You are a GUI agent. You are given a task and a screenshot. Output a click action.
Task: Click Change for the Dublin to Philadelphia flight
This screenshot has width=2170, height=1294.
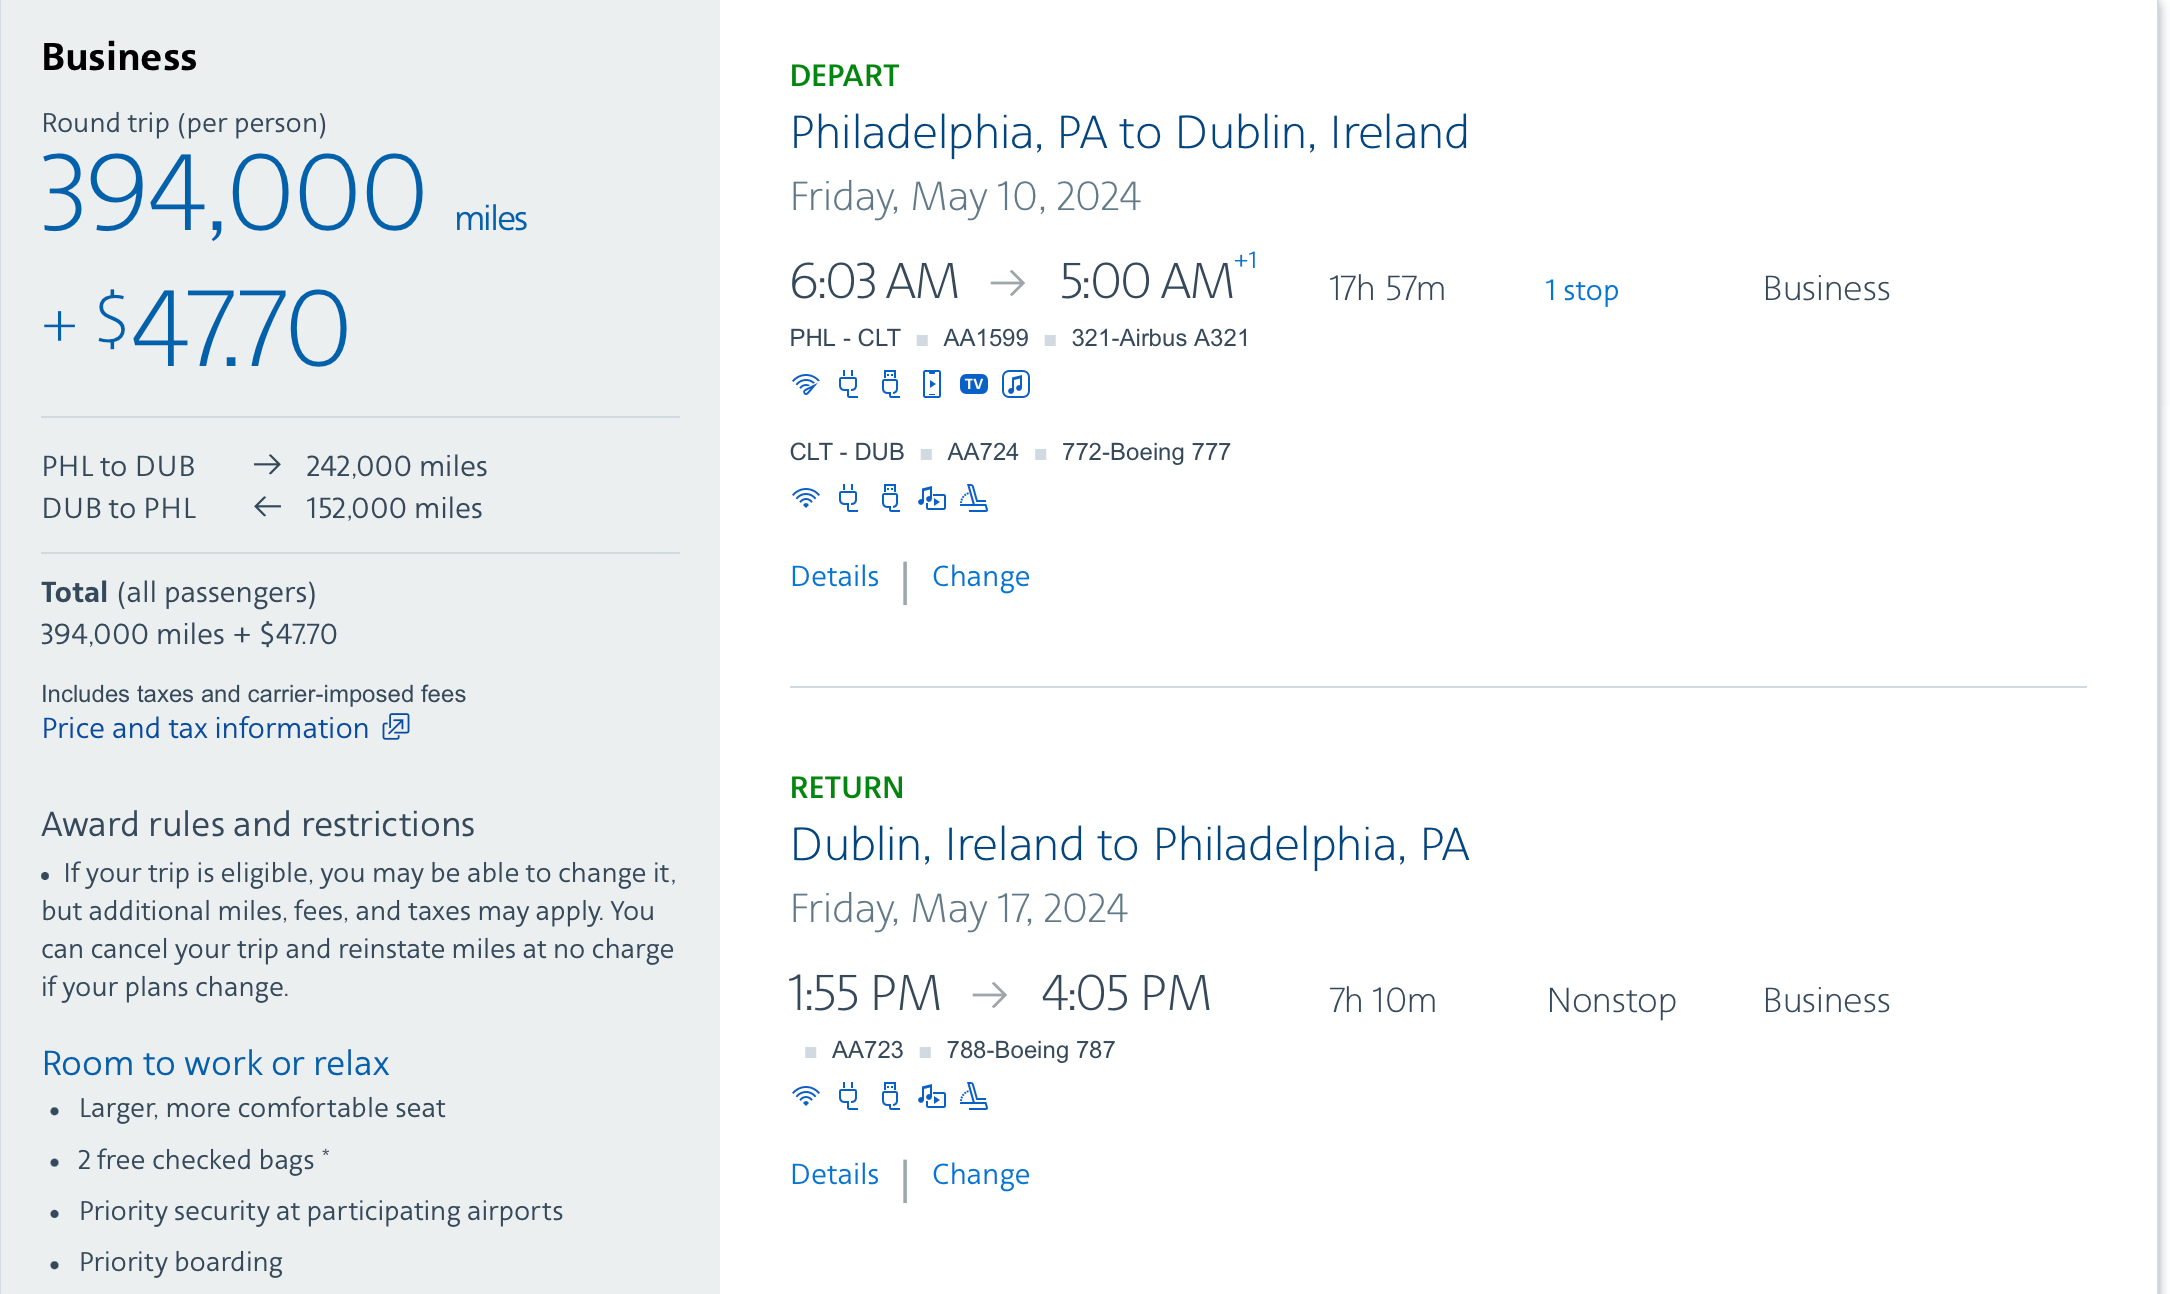(980, 1174)
